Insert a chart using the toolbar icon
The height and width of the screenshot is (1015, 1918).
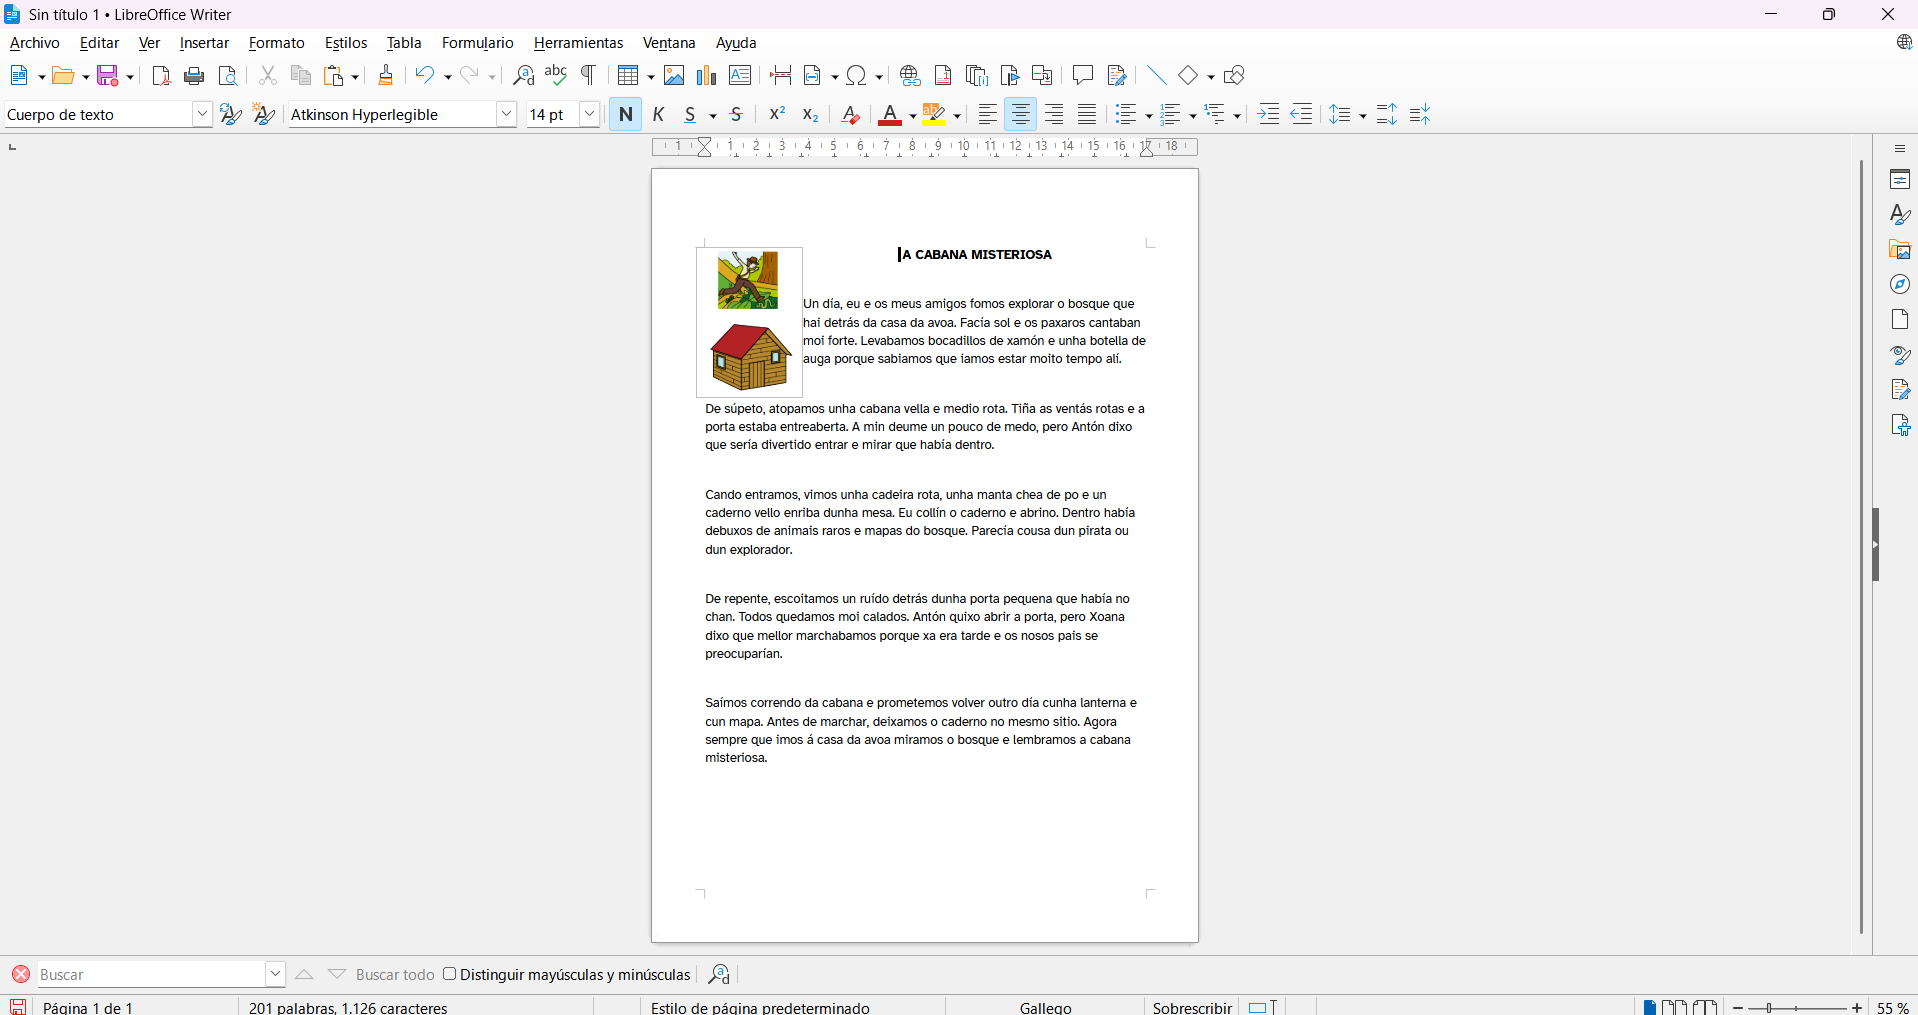pos(707,76)
